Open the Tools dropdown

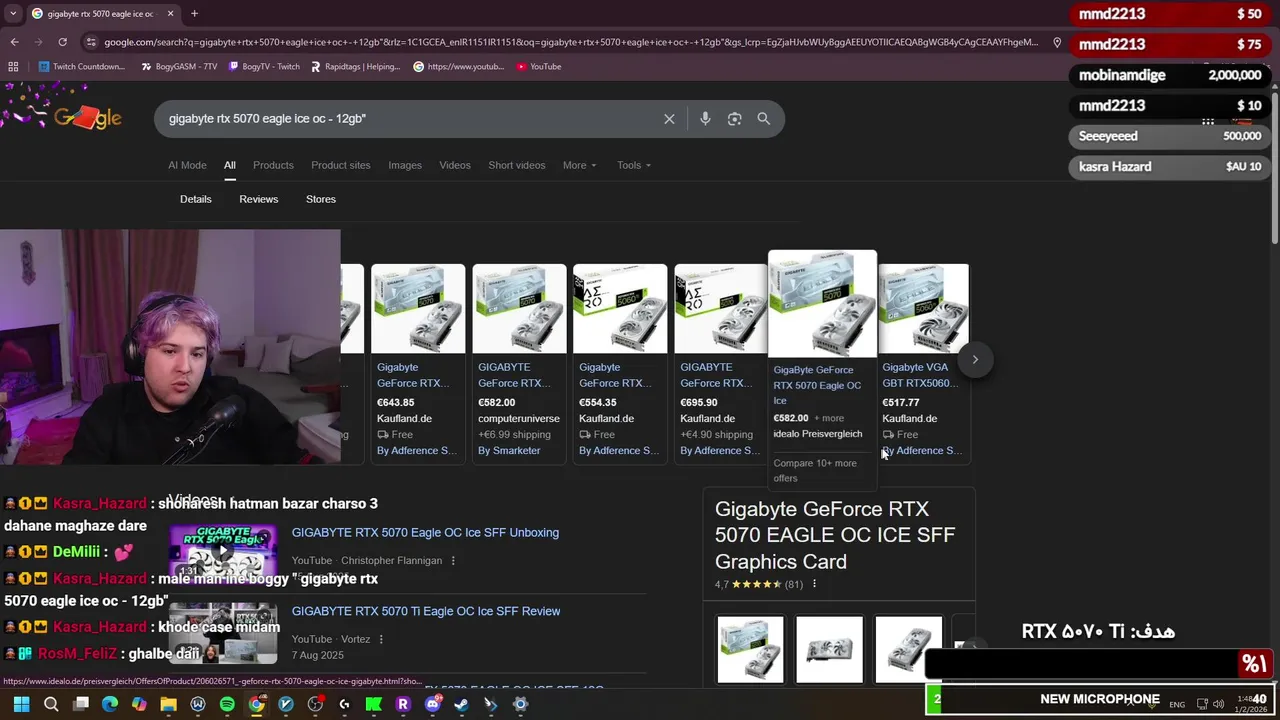click(634, 165)
